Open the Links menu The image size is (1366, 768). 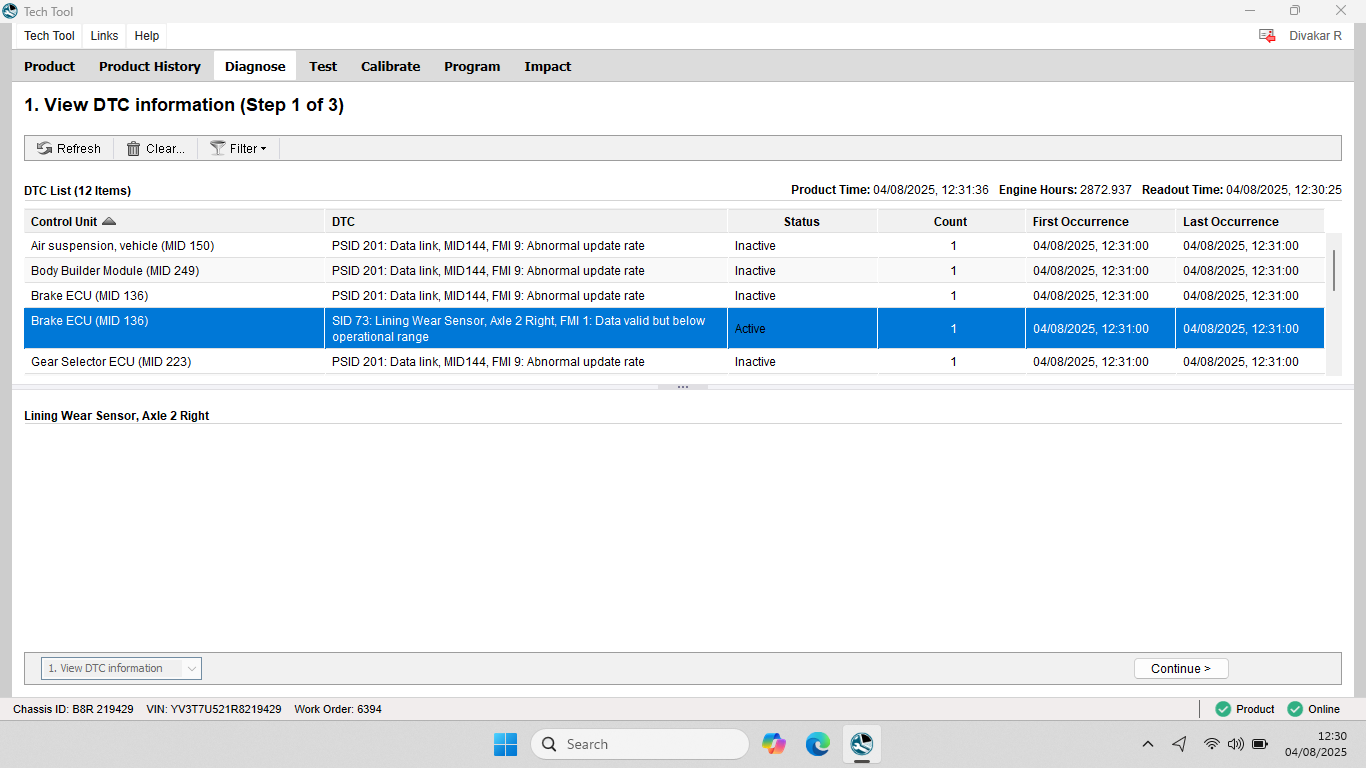coord(104,35)
